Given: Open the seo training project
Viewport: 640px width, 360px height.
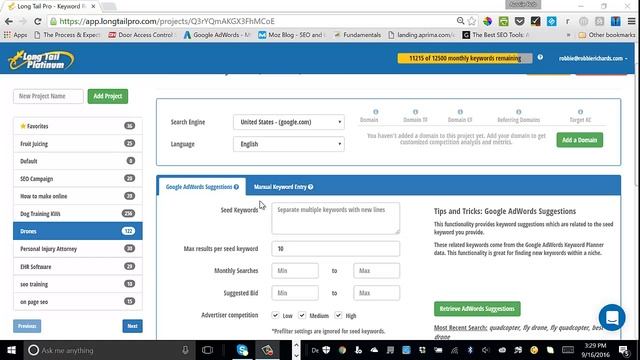Looking at the screenshot, I should point(78,284).
